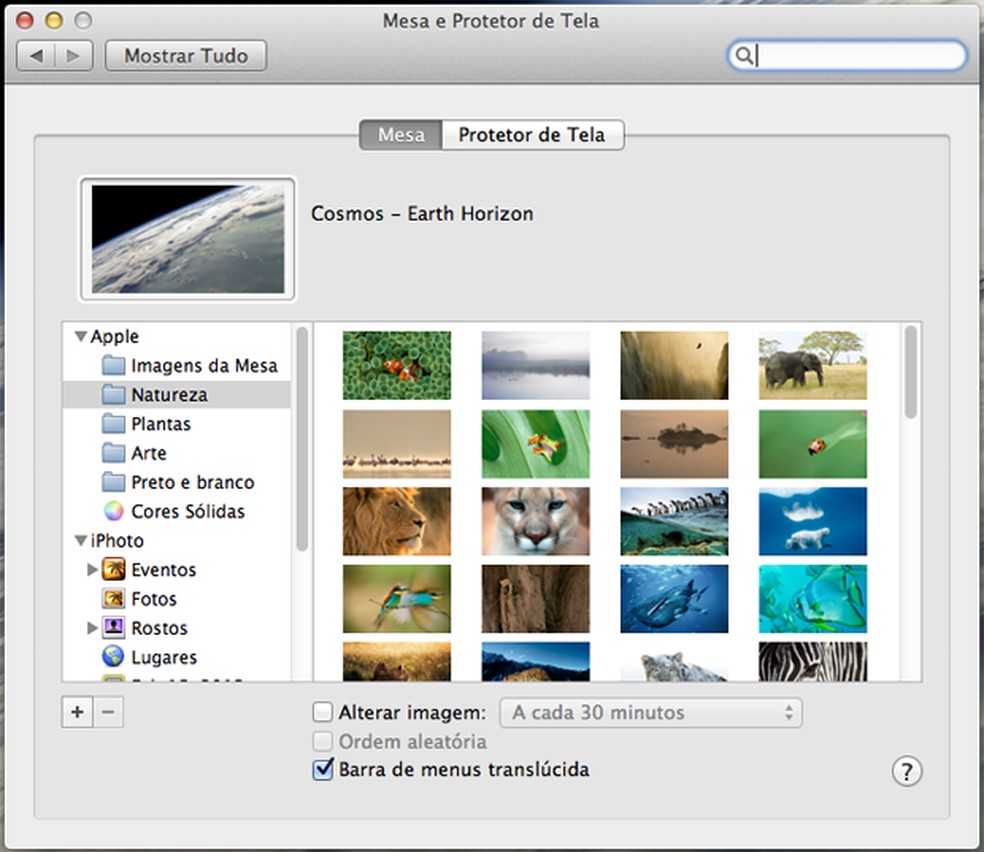Viewport: 984px width, 852px height.
Task: Click the Cores Sólidas color wheel icon
Action: pyautogui.click(x=114, y=511)
